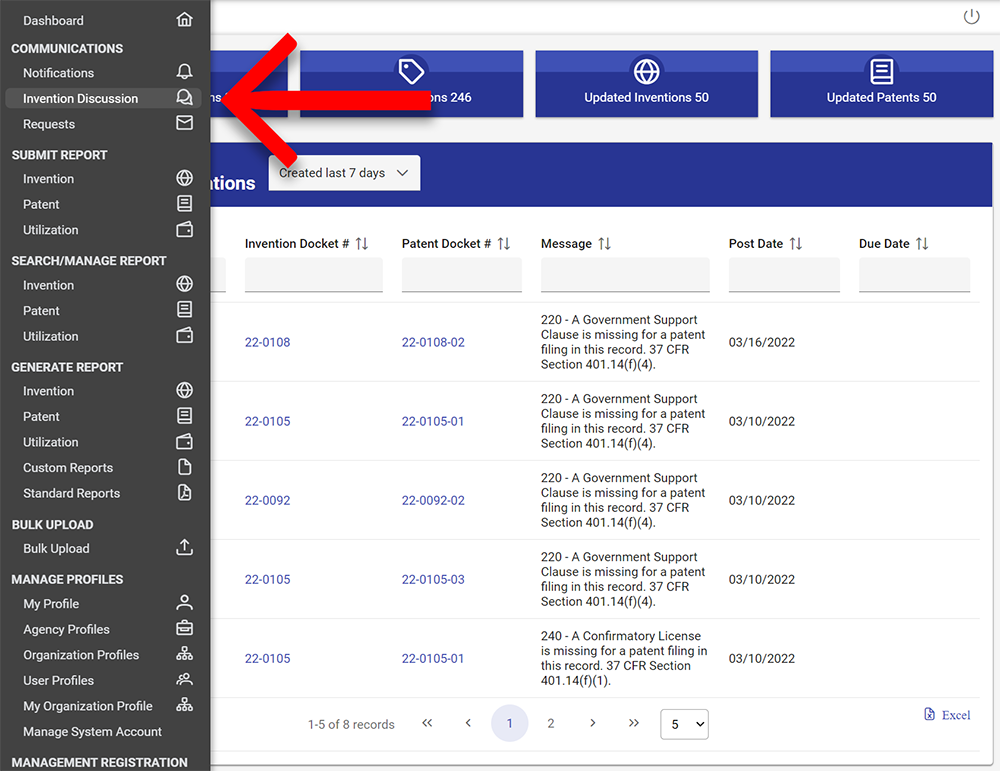Viewport: 1000px width, 771px height.
Task: Click the Notifications bell icon
Action: click(x=184, y=73)
